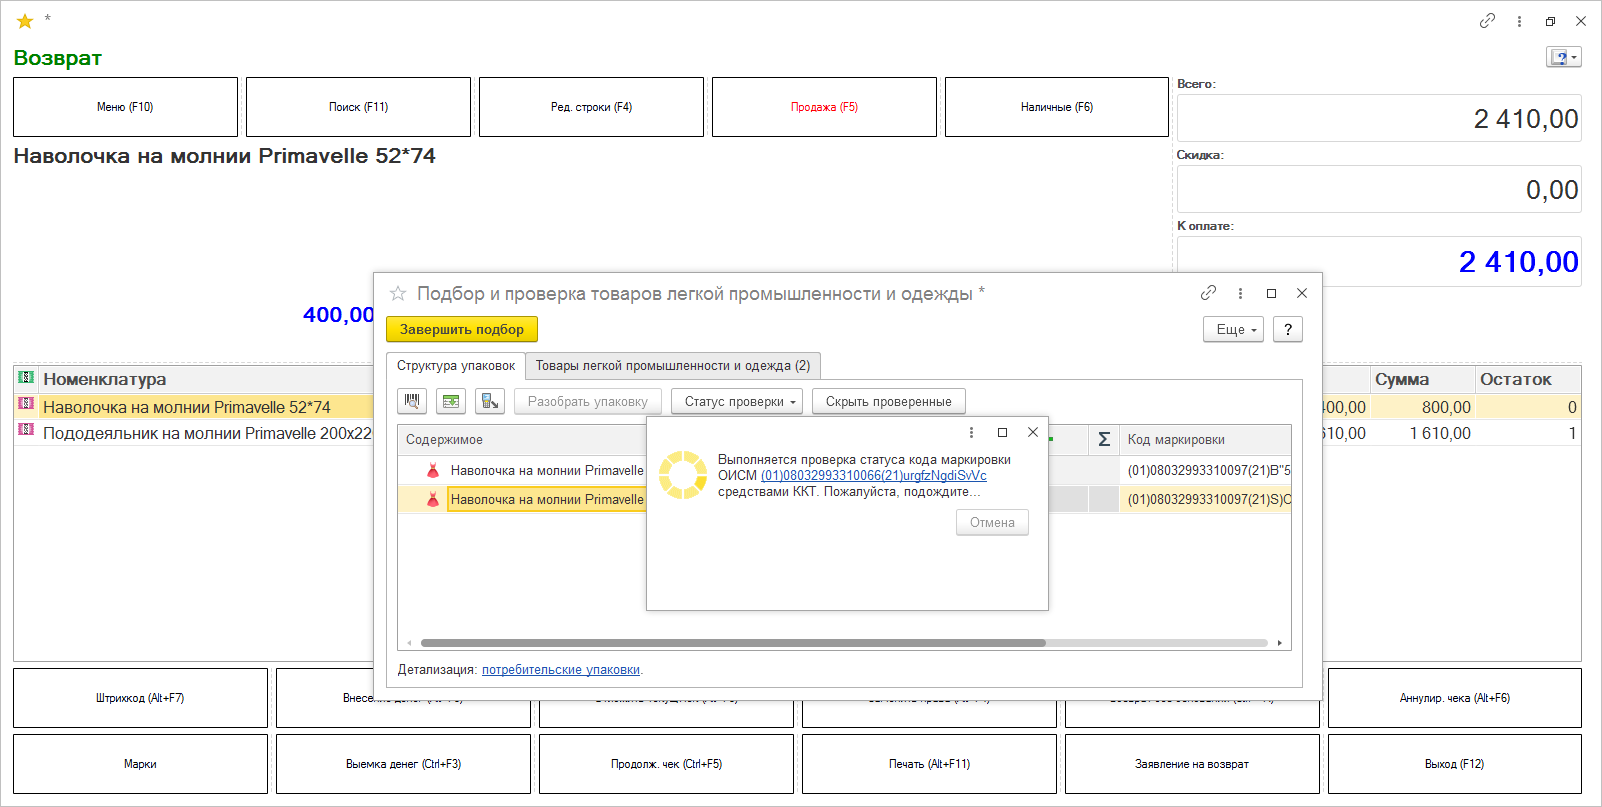1602x807 pixels.
Task: Get link icon in Подбор dialog header
Action: 1208,293
